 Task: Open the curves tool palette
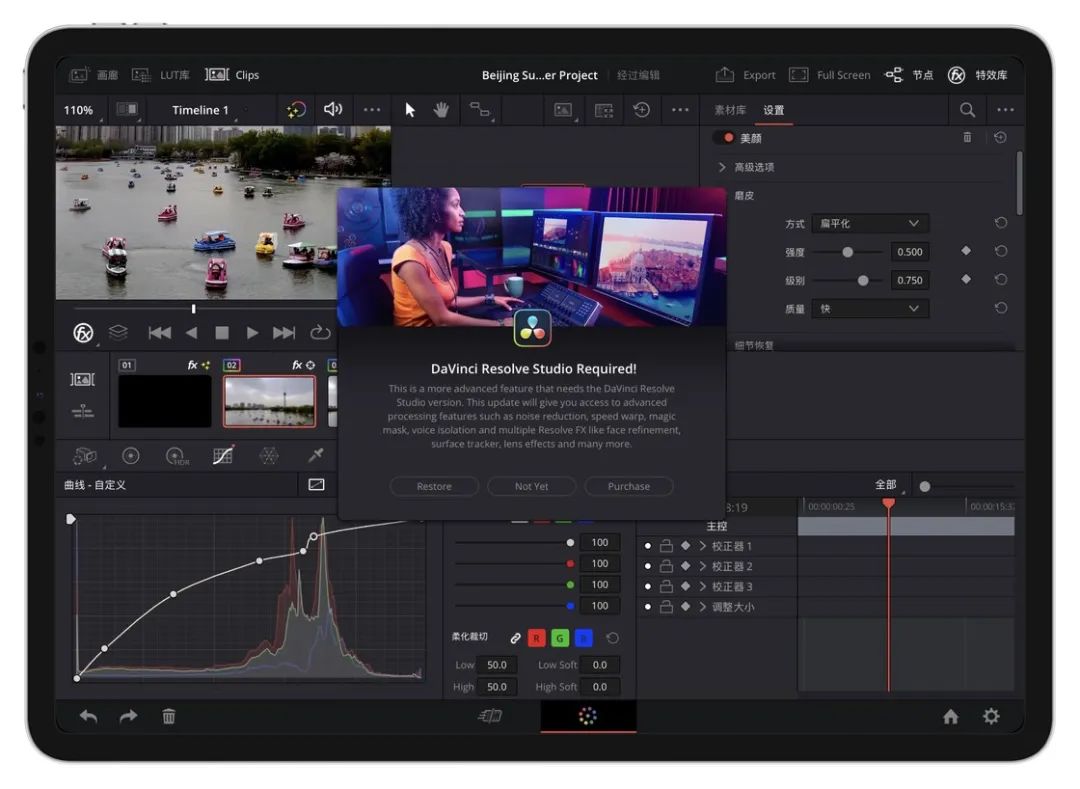[x=222, y=455]
